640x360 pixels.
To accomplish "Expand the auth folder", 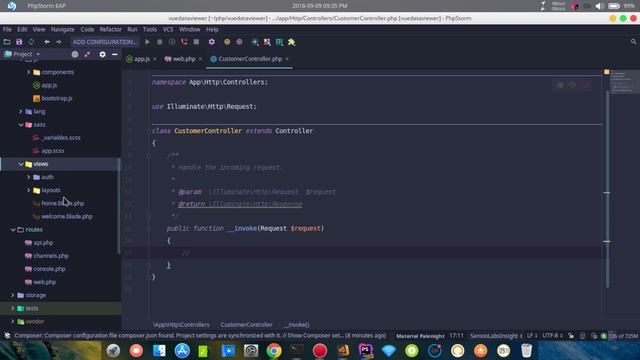I will click(29, 177).
